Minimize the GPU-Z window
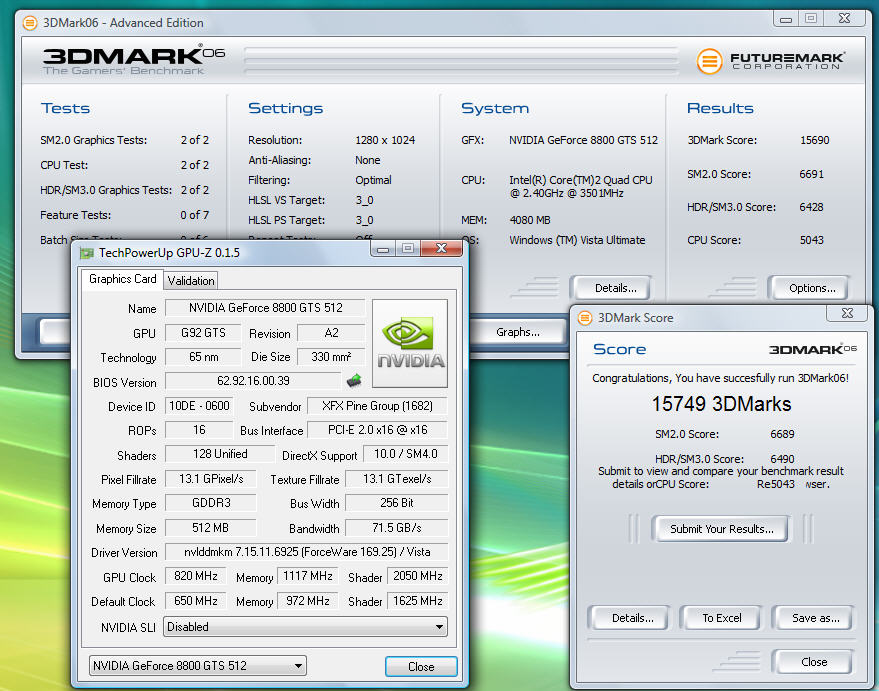879x691 pixels. click(383, 248)
